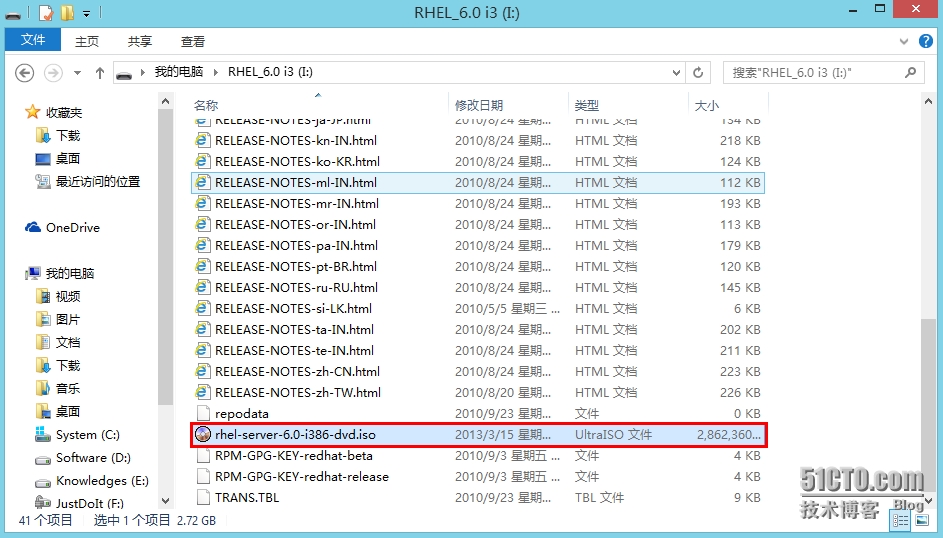943x538 pixels.
Task: Click the search magnifier icon
Action: click(x=911, y=72)
